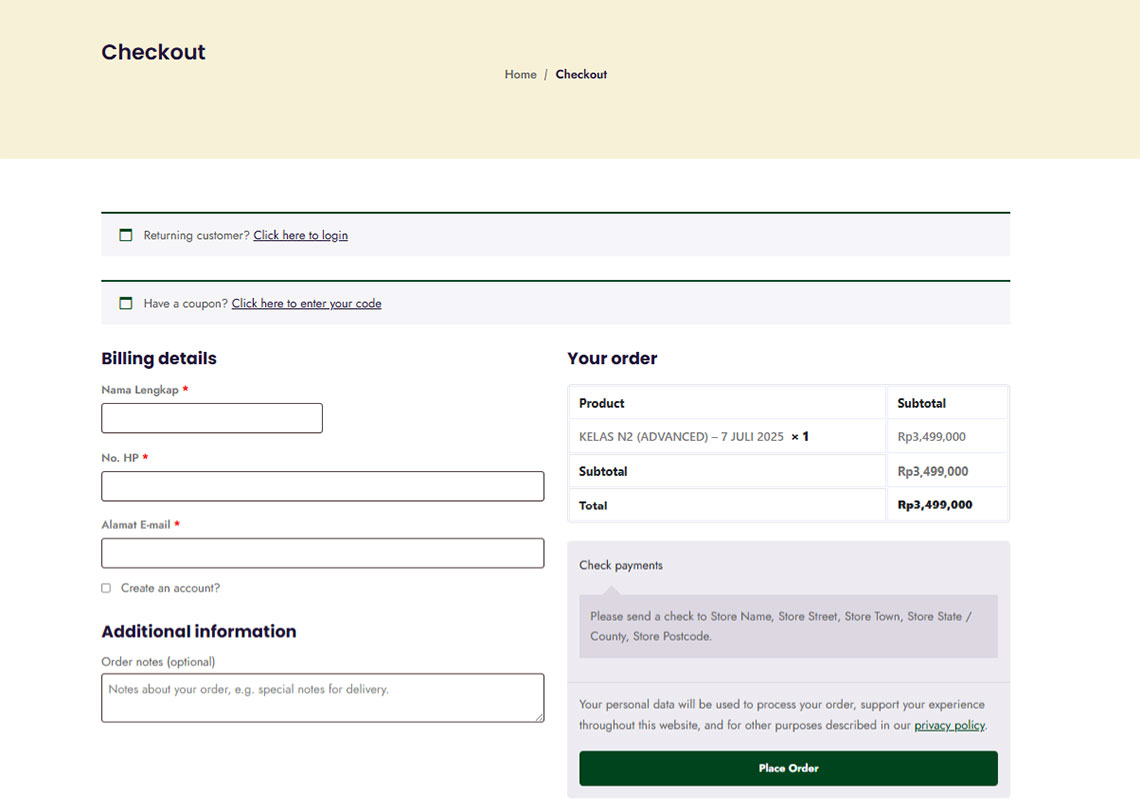Click the Product column header

[601, 403]
